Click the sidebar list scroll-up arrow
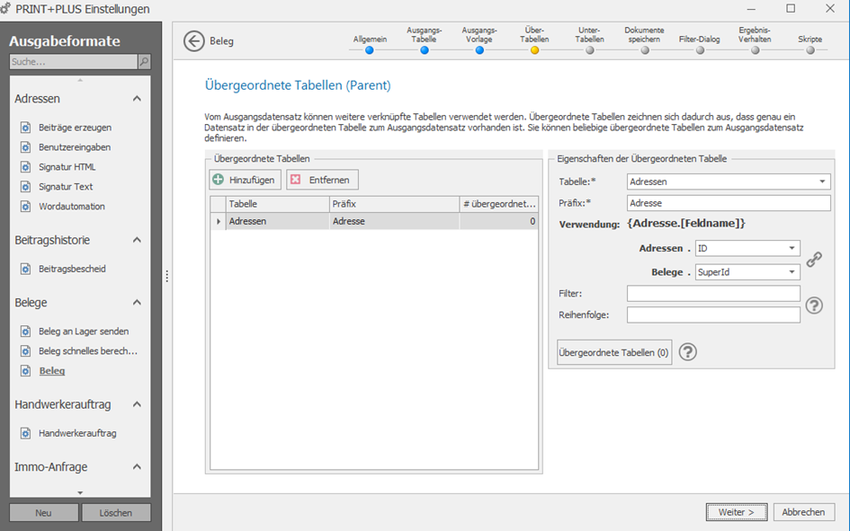850x531 pixels. coord(80,80)
